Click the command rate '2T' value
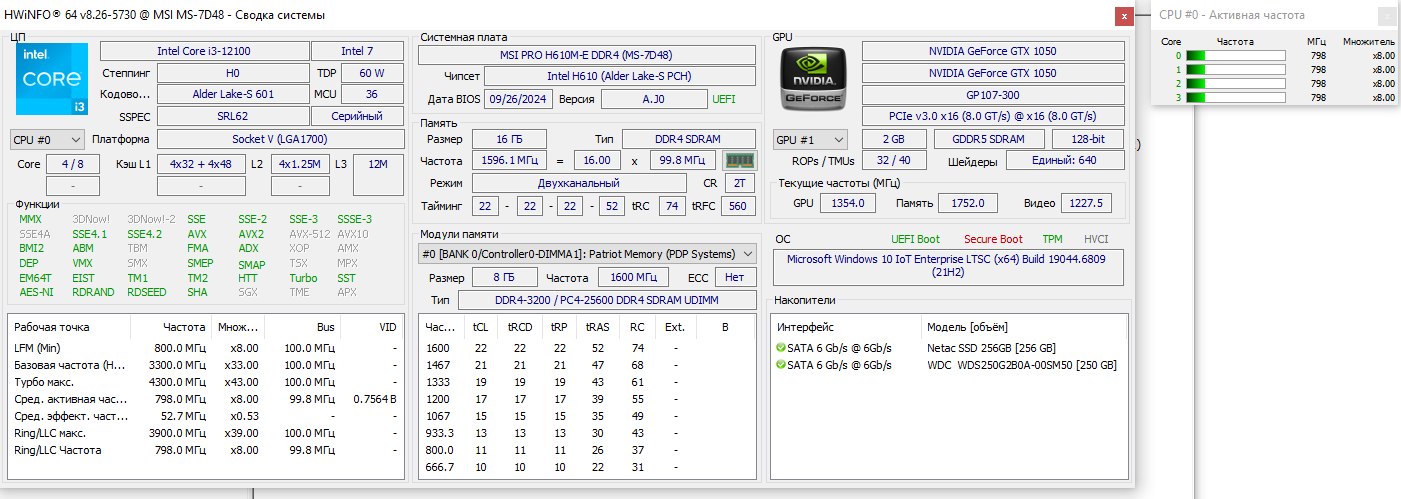 [x=739, y=183]
